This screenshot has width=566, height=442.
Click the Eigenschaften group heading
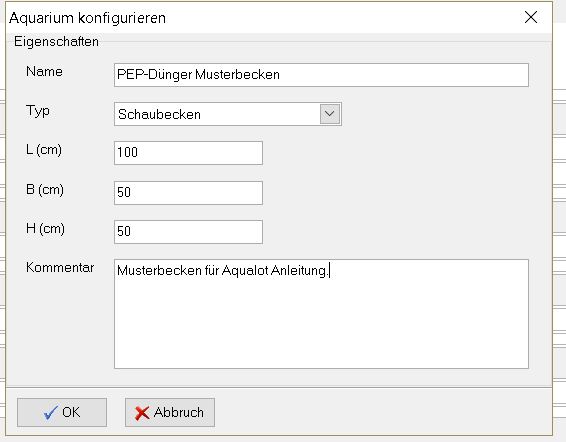[x=56, y=42]
